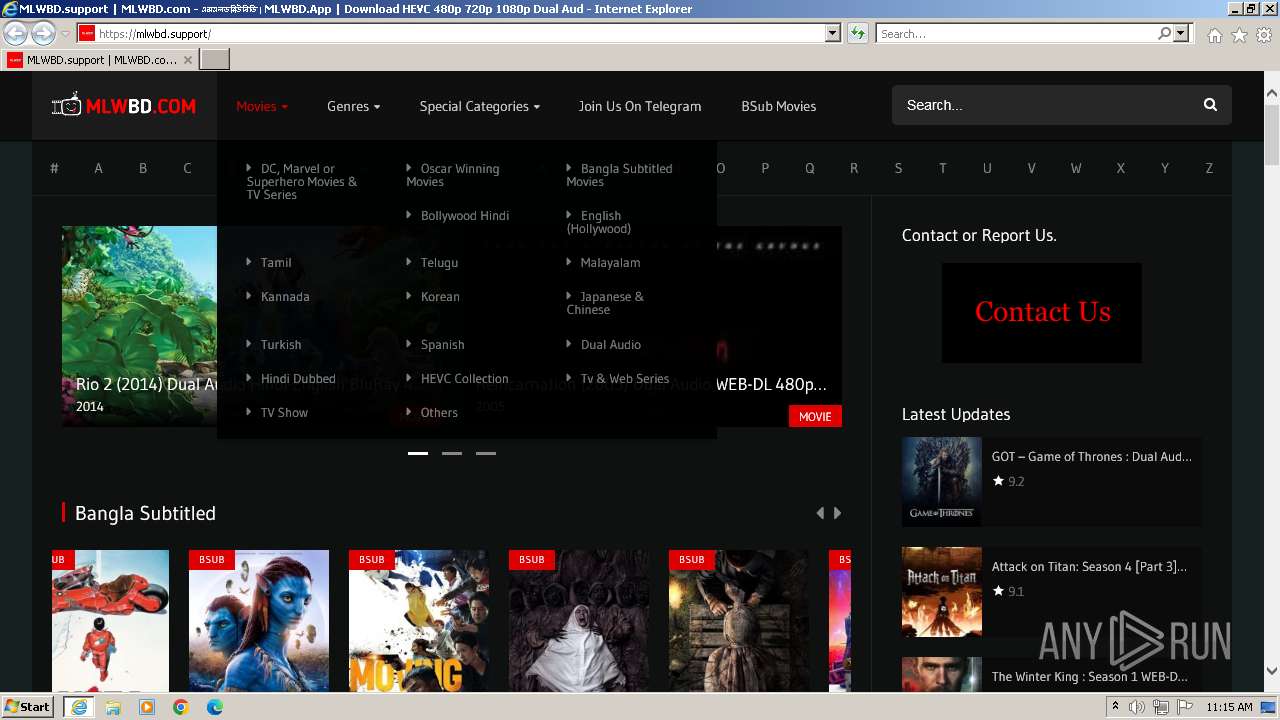Expand the recent pages dropdown arrow
The height and width of the screenshot is (720, 1280).
tap(65, 34)
